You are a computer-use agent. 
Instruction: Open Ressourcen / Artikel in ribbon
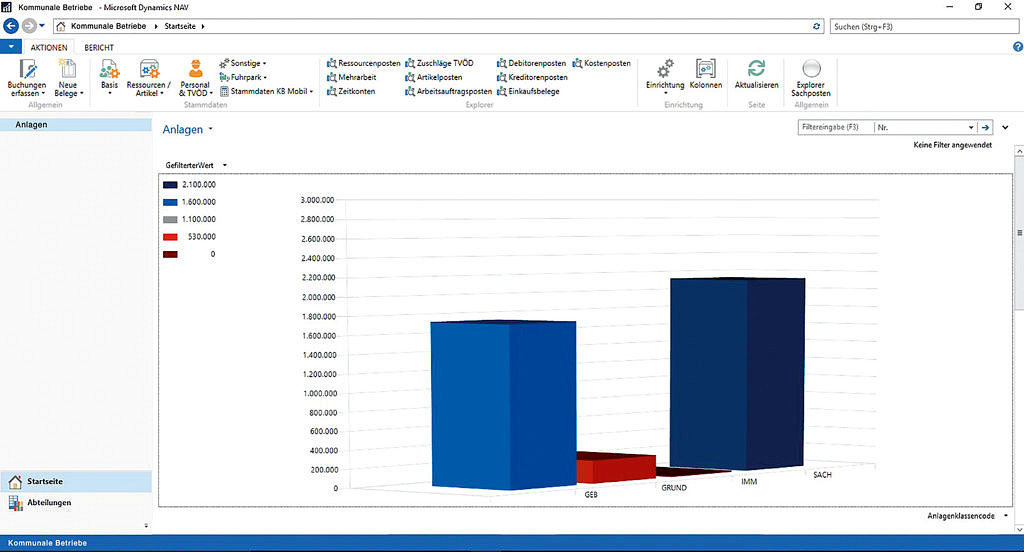pyautogui.click(x=150, y=70)
